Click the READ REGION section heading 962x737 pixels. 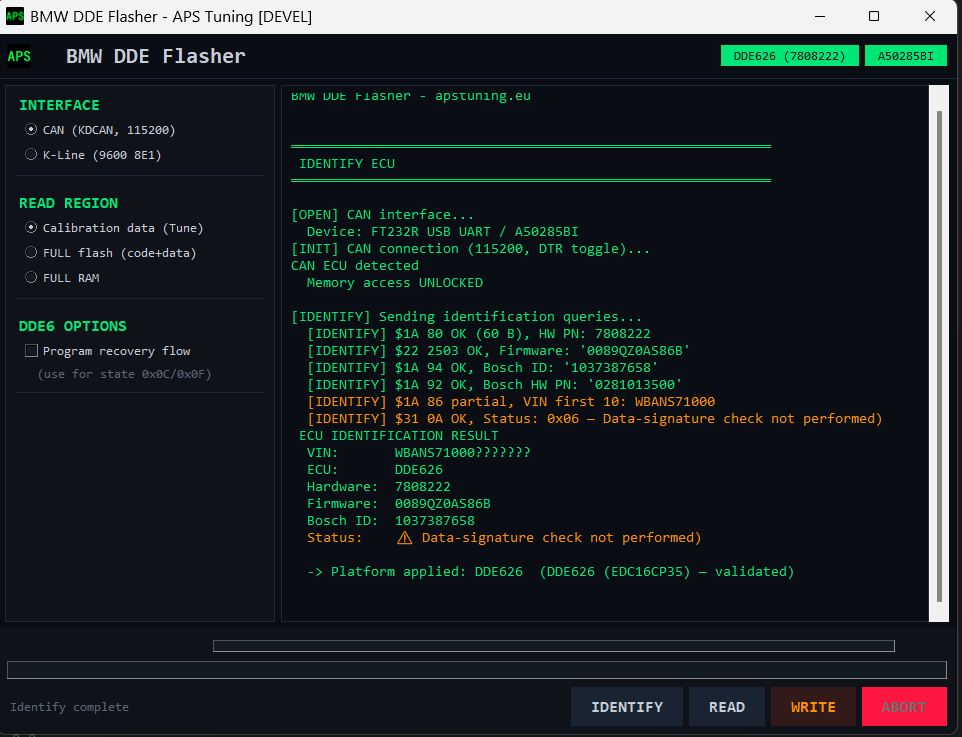68,203
